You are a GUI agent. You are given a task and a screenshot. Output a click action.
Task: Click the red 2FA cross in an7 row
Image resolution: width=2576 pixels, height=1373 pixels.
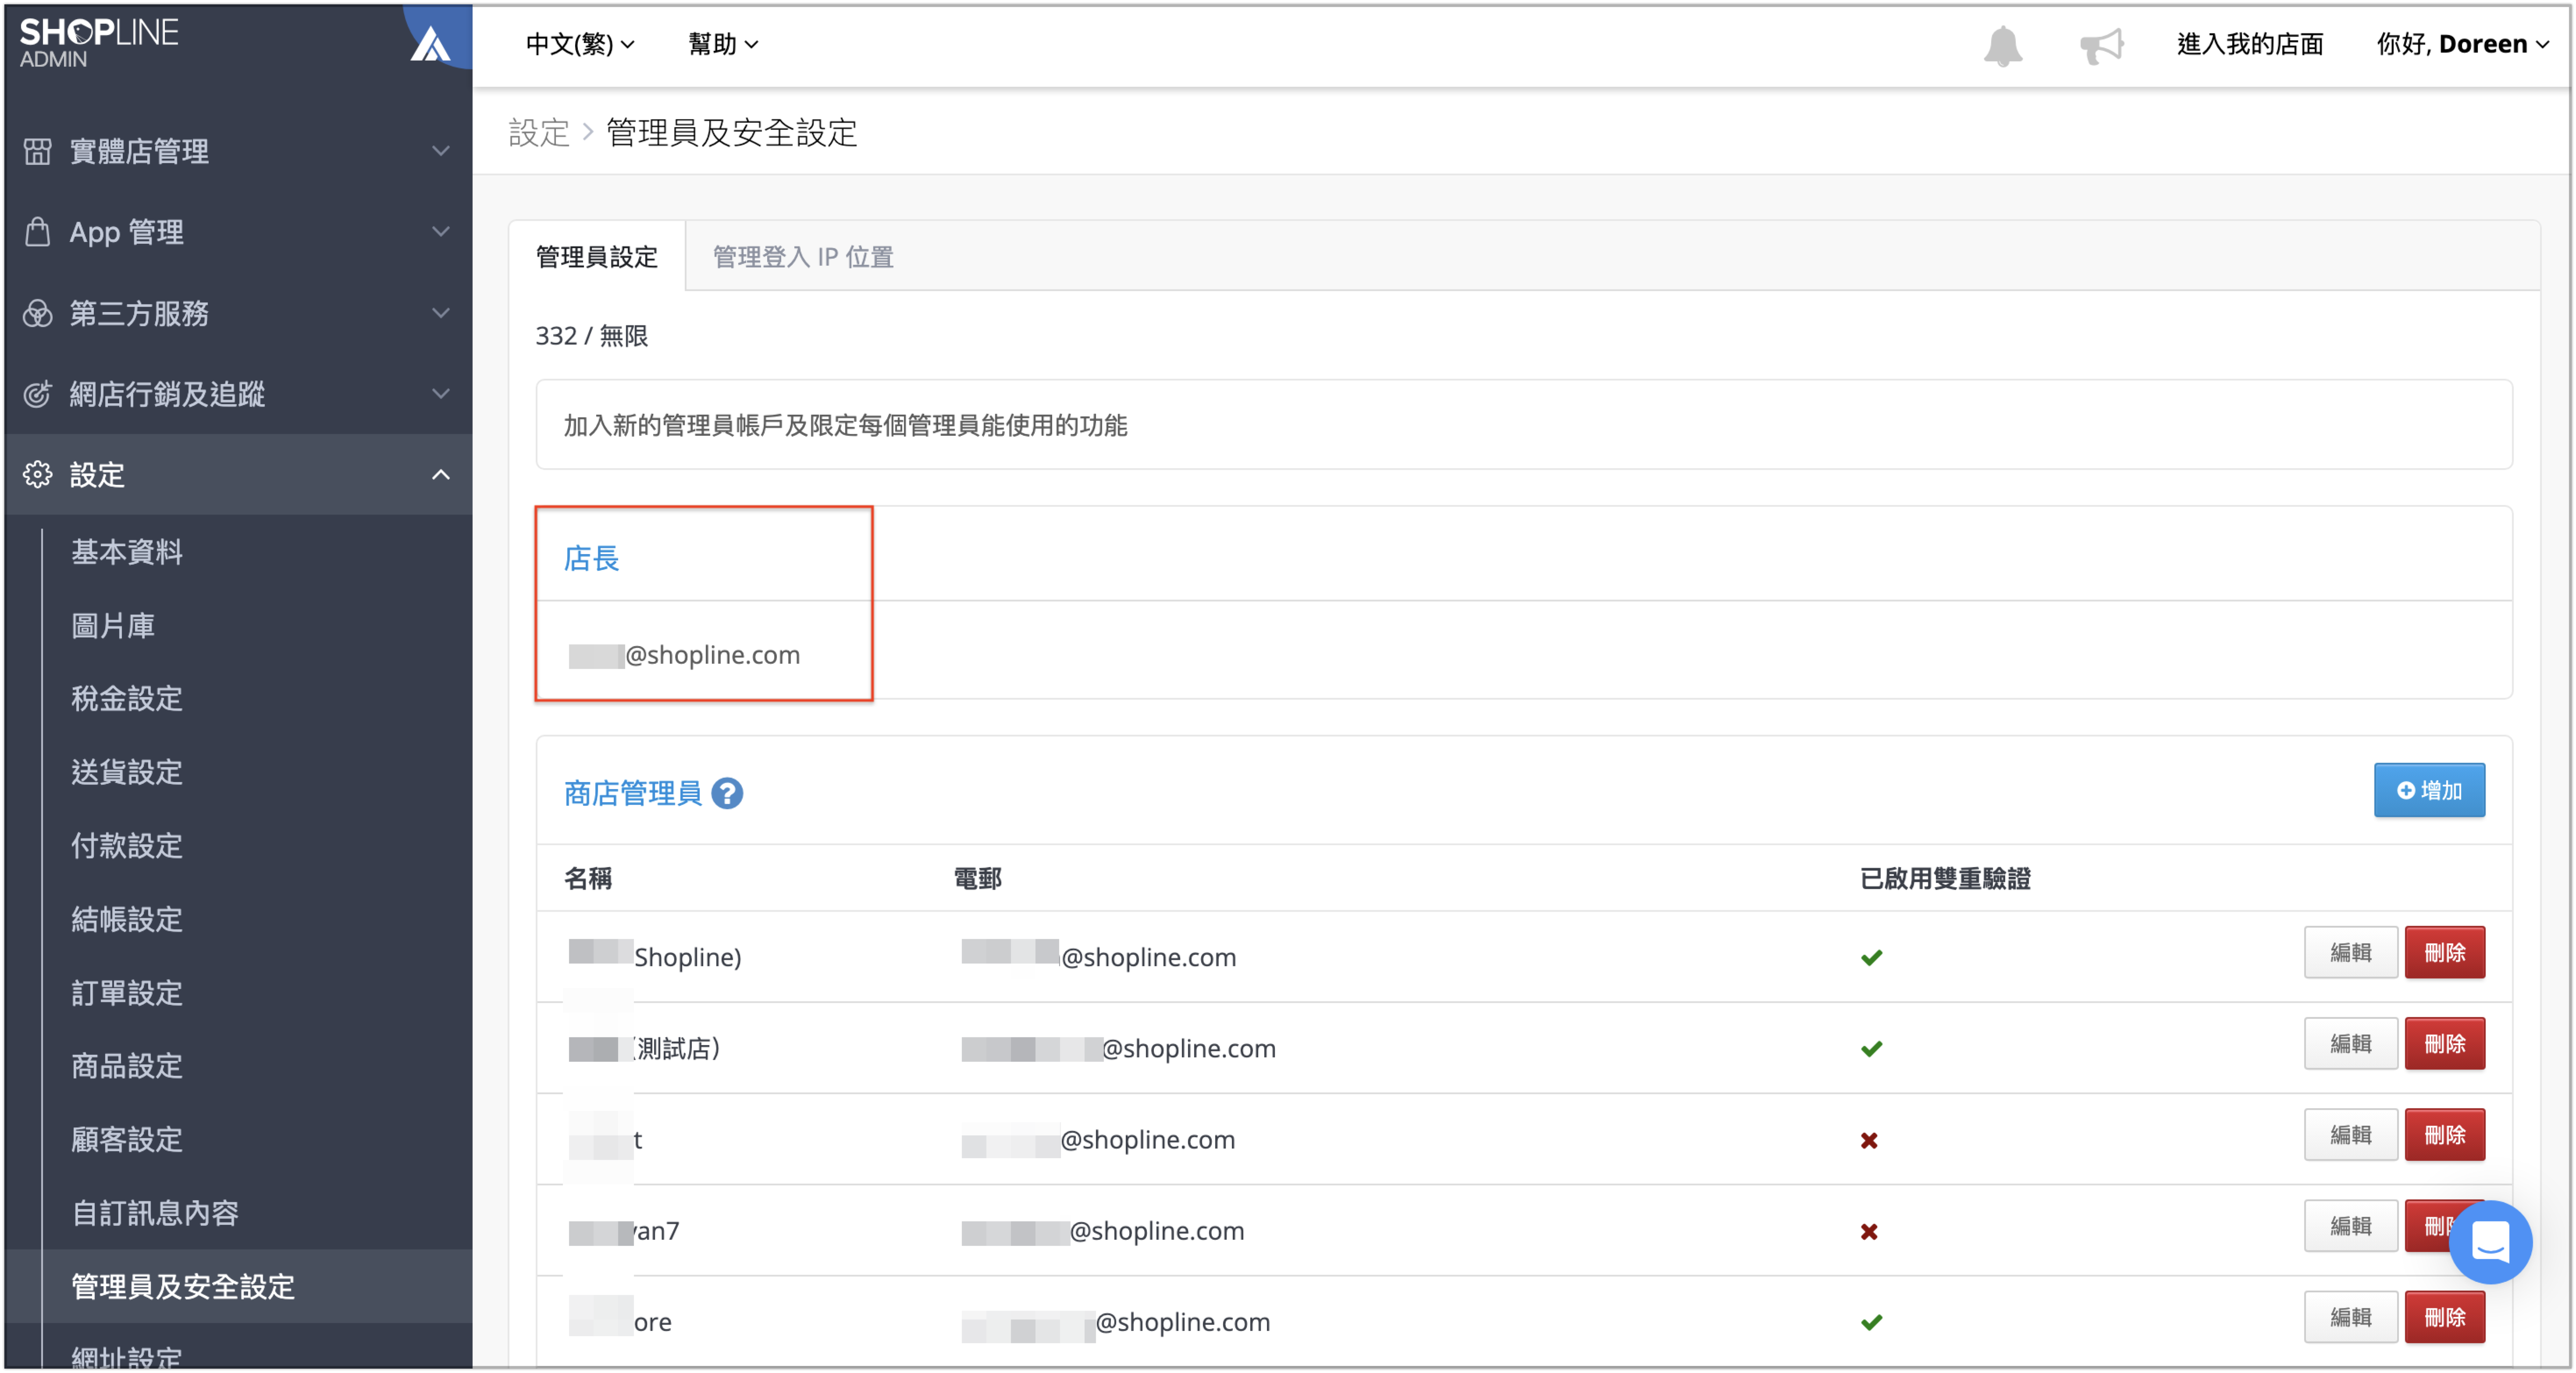coord(1869,1231)
